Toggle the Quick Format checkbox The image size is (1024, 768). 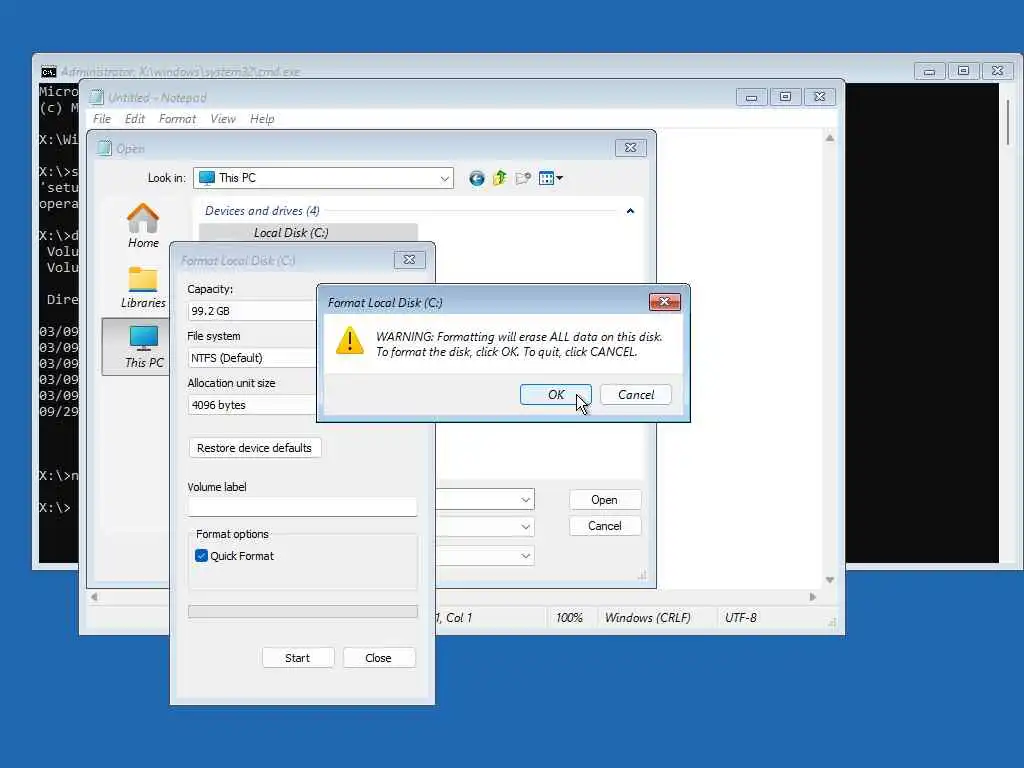click(201, 556)
